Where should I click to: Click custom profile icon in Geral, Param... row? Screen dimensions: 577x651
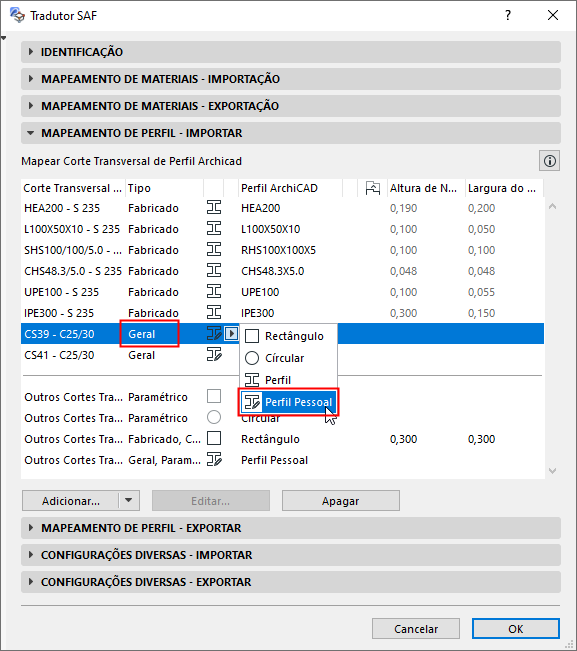point(214,459)
